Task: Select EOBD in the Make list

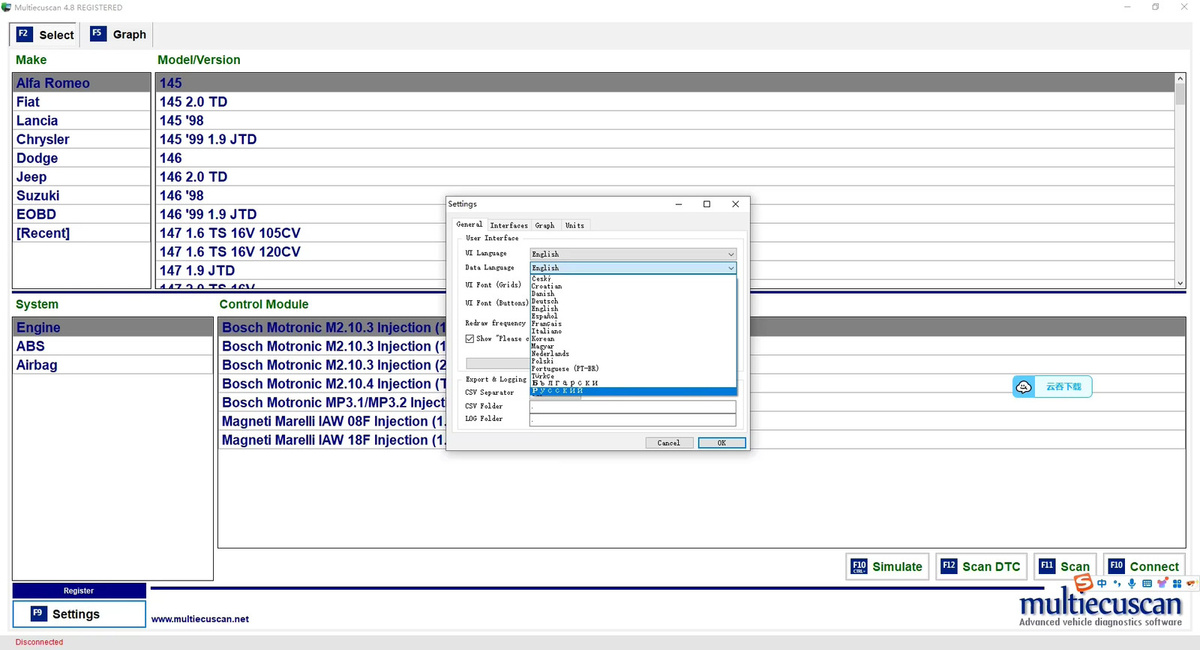Action: 81,214
